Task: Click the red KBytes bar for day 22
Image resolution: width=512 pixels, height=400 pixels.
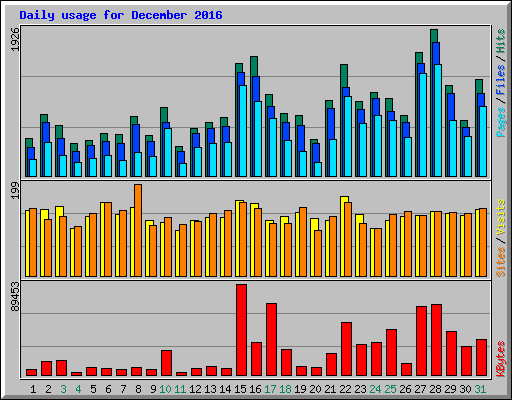Action: coord(347,349)
